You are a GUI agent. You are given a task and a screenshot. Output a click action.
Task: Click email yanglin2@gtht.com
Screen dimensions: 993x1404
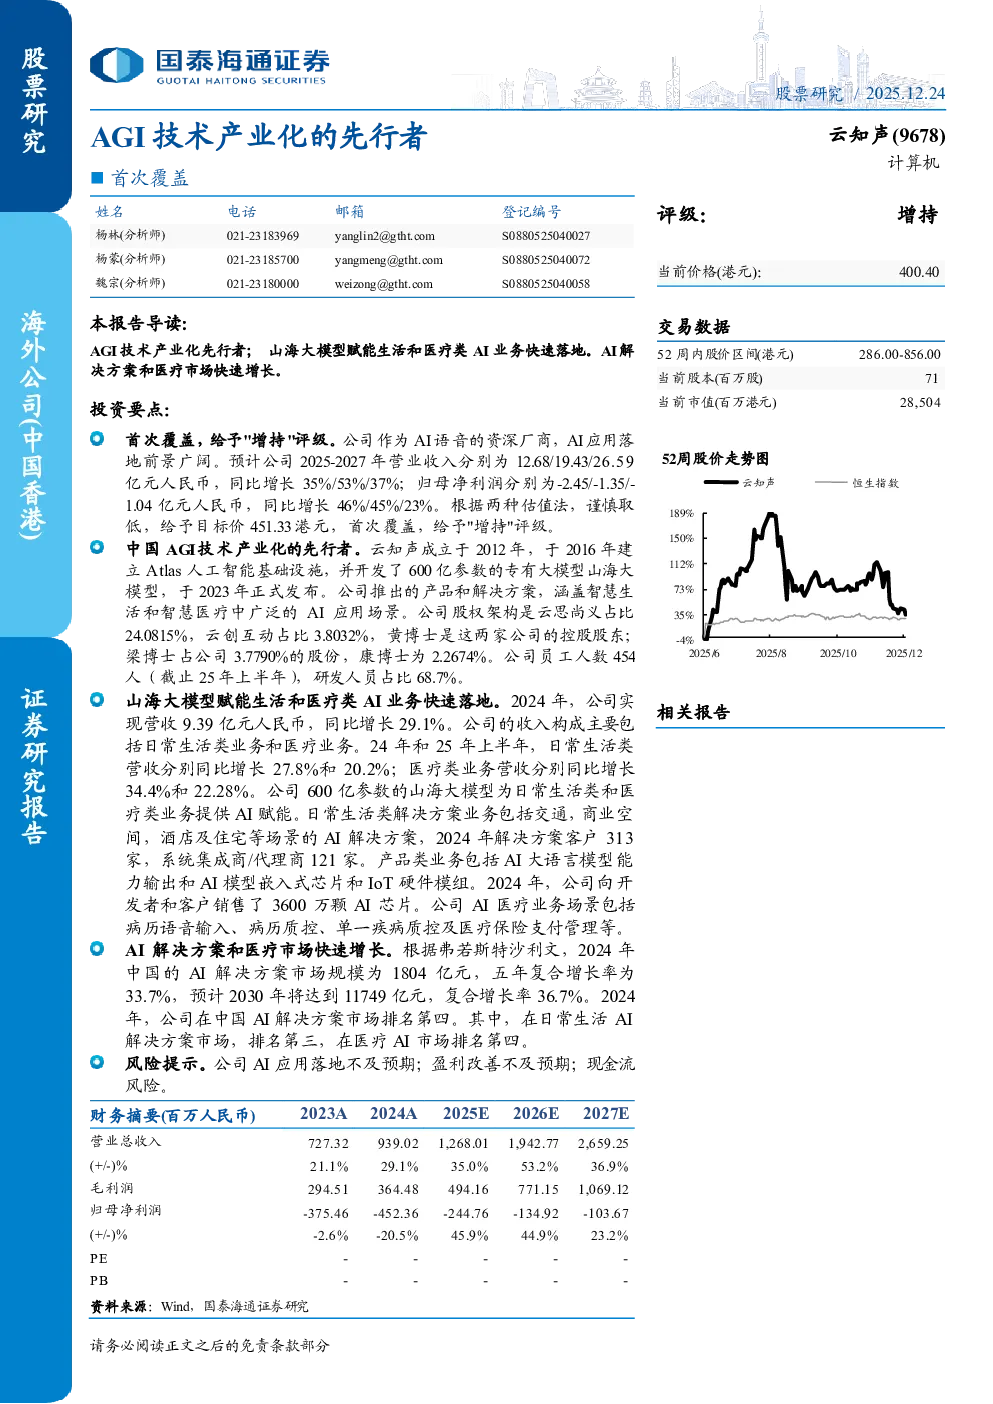pos(385,236)
